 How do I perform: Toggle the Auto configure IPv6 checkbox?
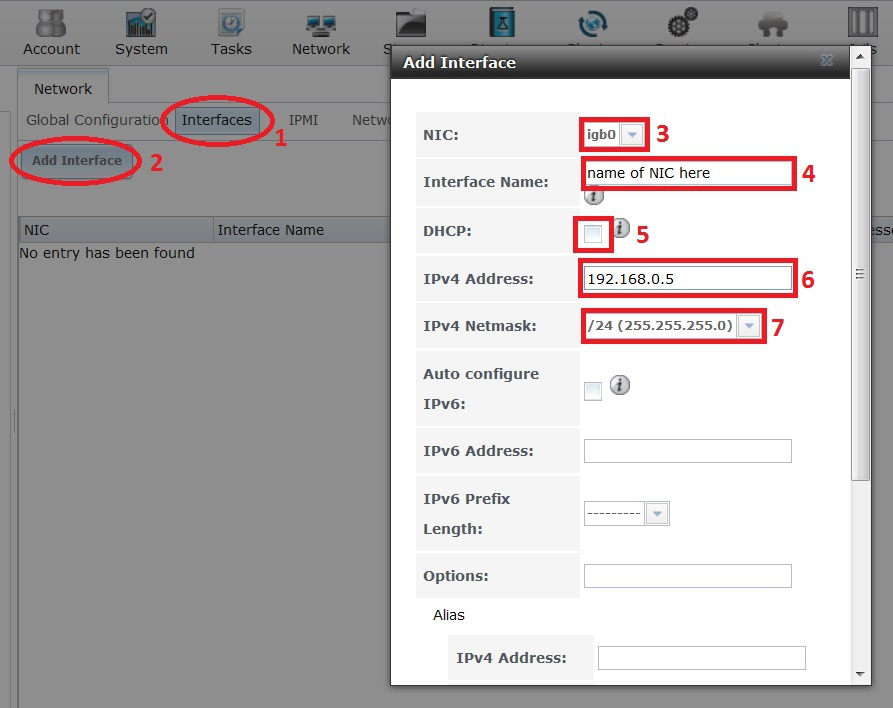coord(593,391)
